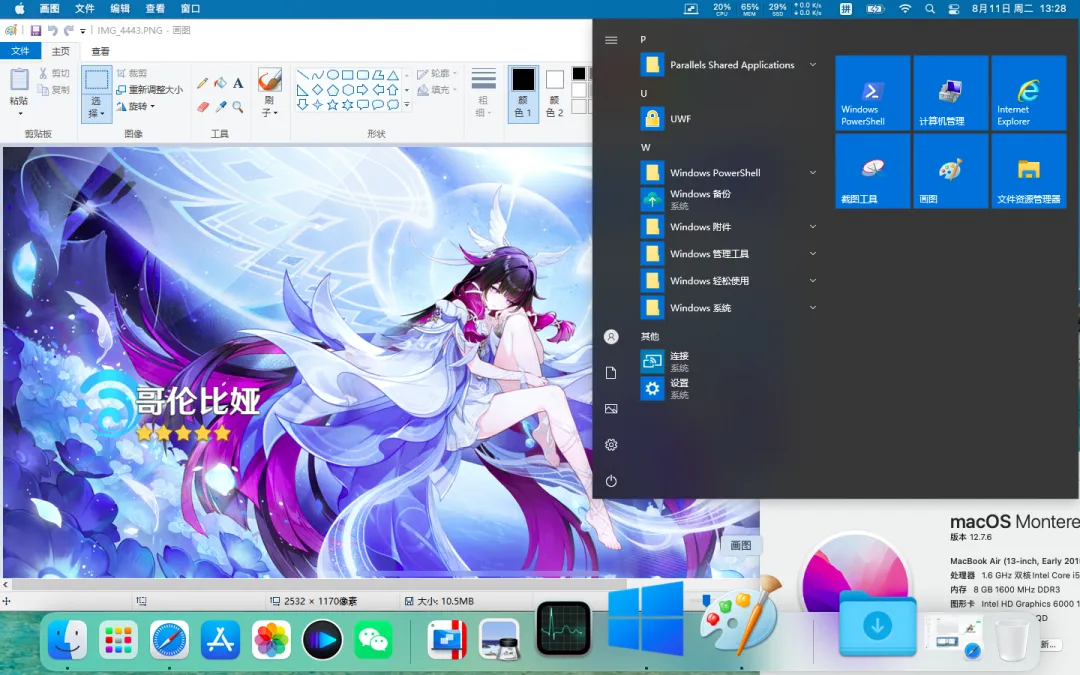Click the Save icon in Paint's title bar
1080x675 pixels.
pos(36,30)
